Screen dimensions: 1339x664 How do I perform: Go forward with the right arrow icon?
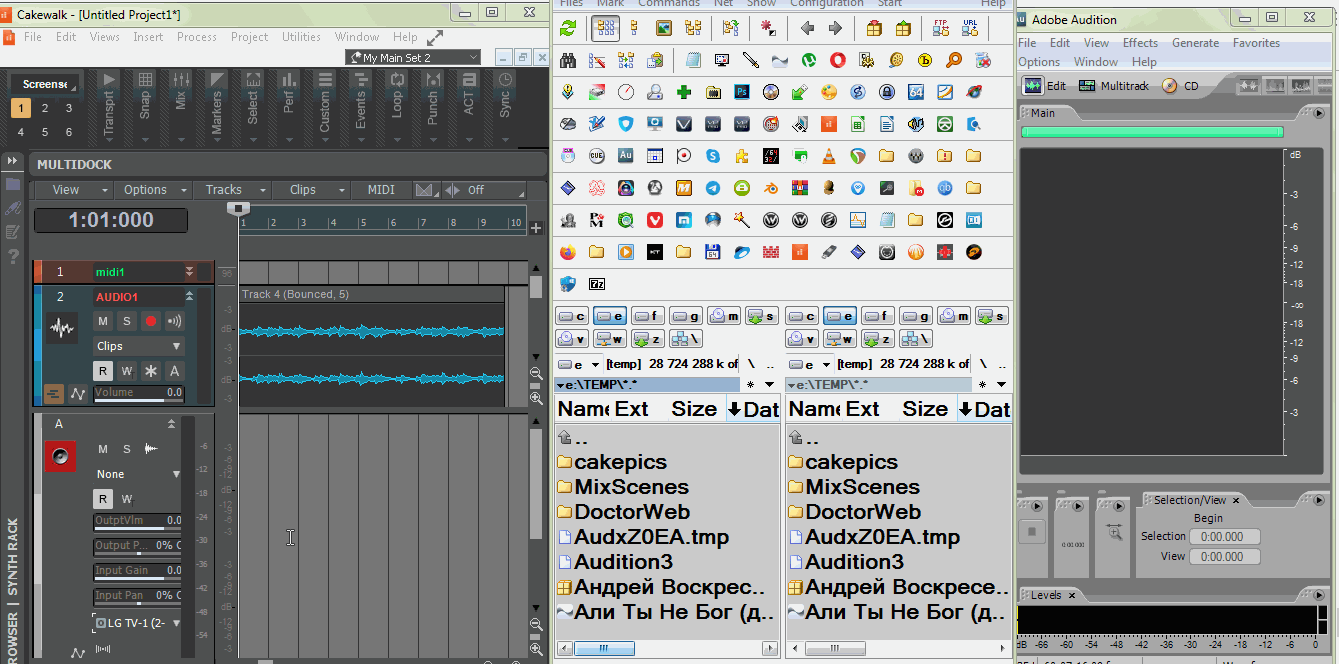pyautogui.click(x=836, y=28)
